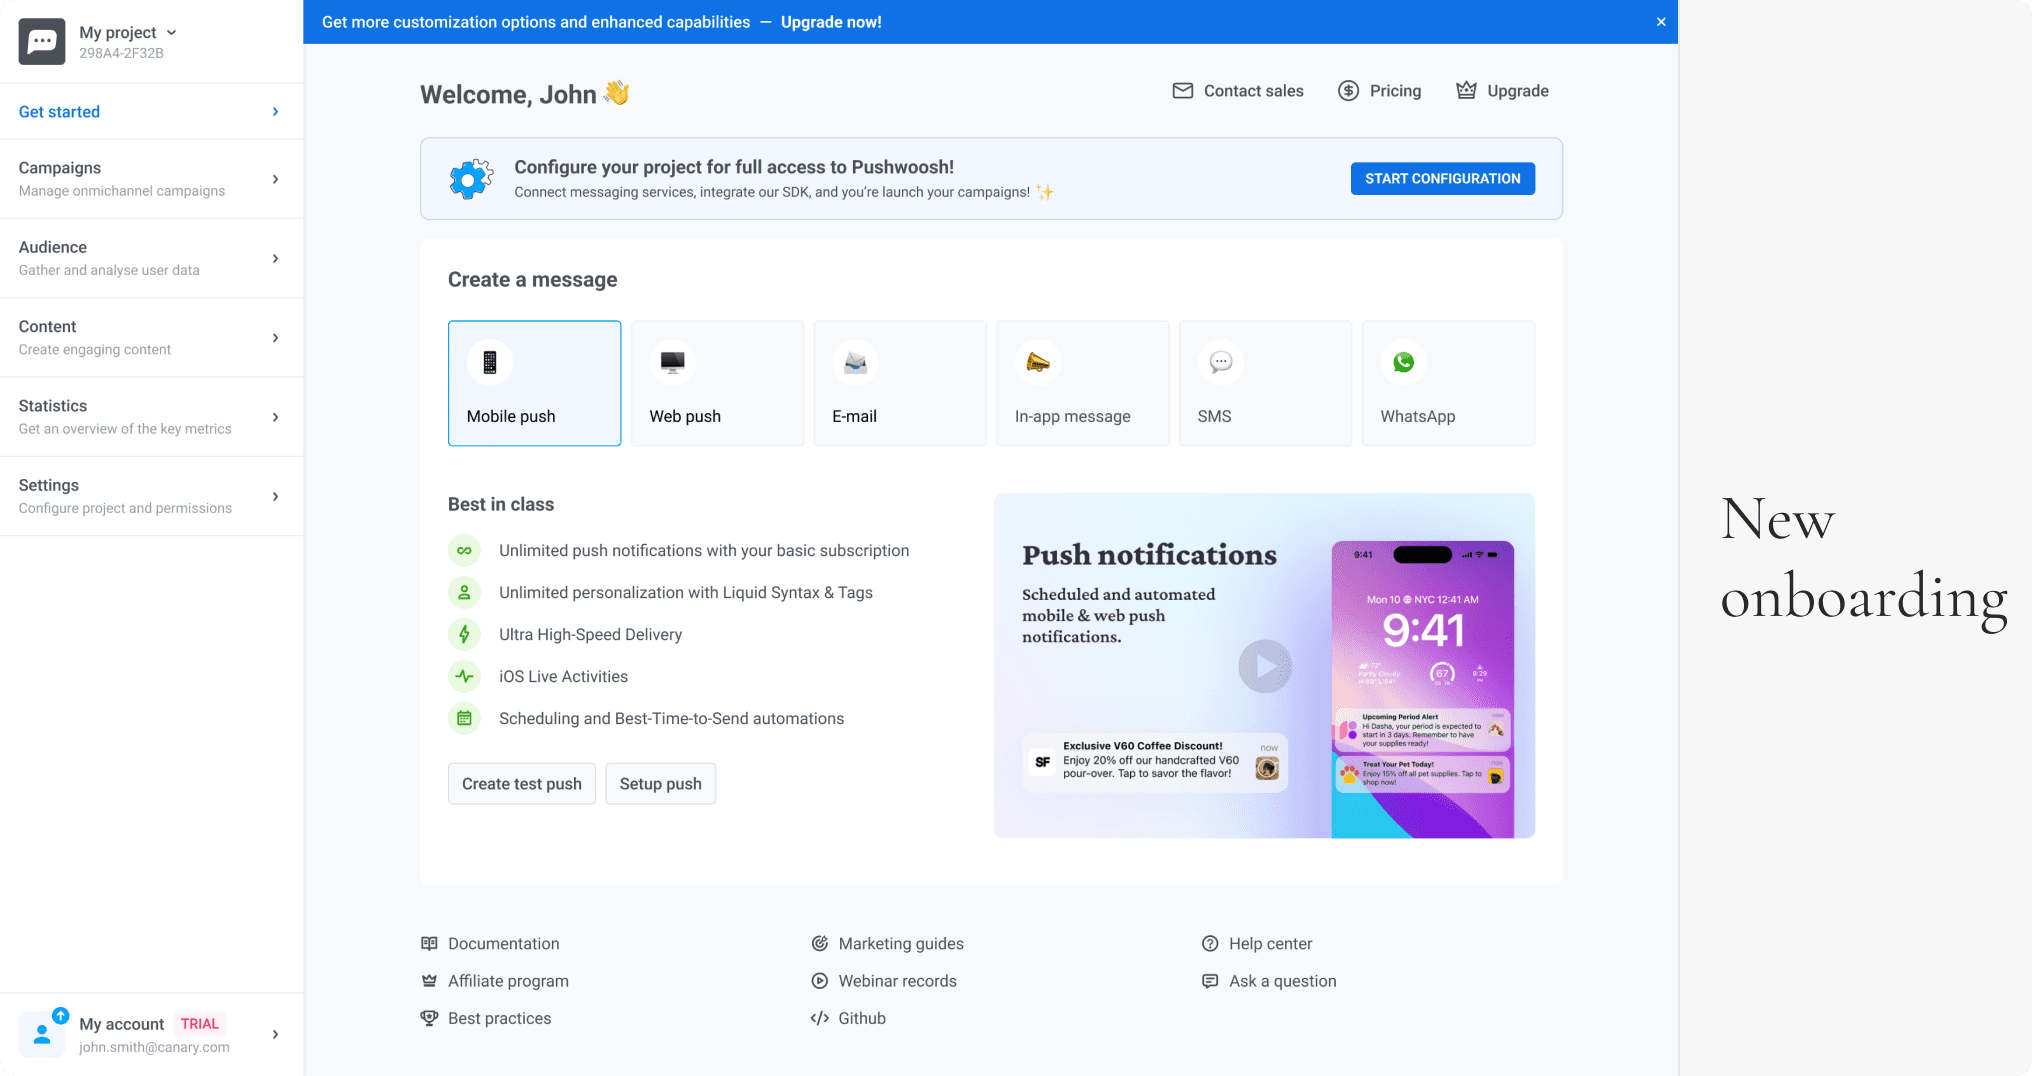Expand the Statistics chevron
This screenshot has width=2032, height=1076.
(275, 417)
